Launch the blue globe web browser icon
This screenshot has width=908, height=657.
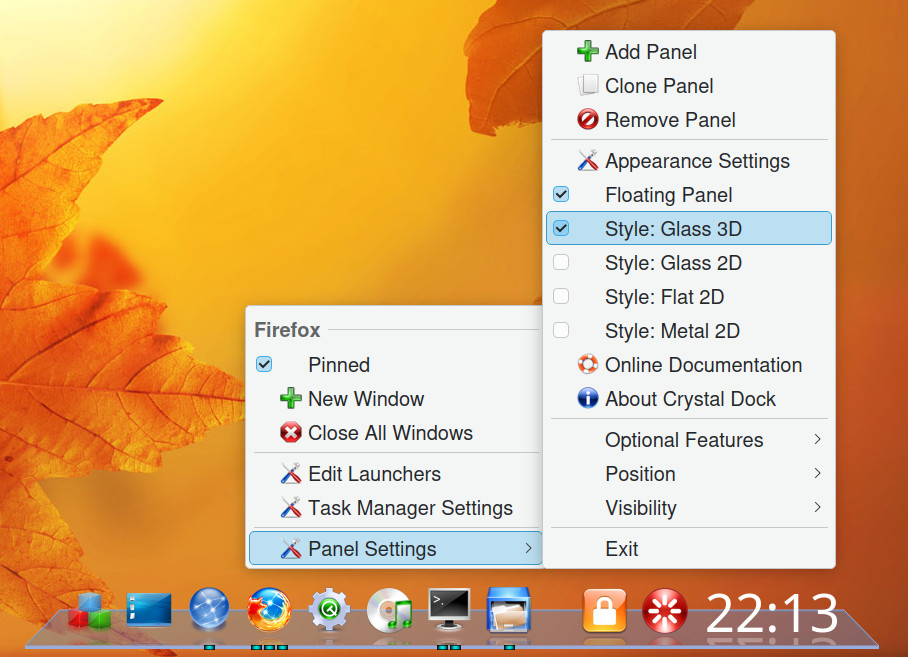point(209,608)
